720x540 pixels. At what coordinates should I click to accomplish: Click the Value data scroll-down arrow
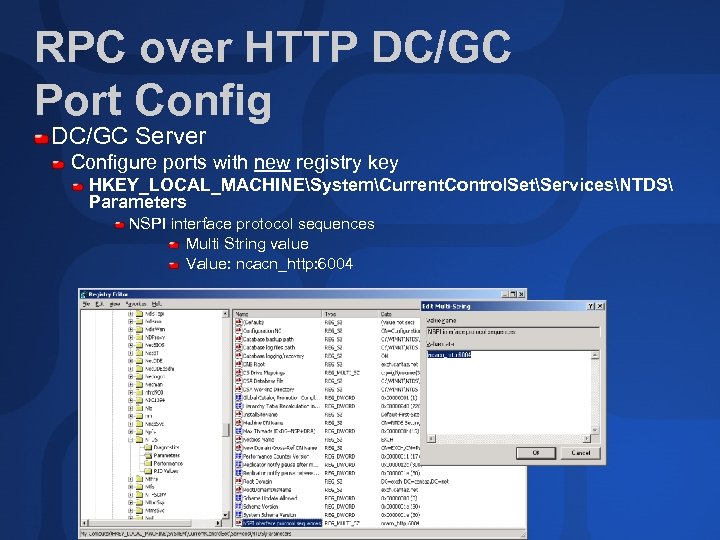point(595,430)
